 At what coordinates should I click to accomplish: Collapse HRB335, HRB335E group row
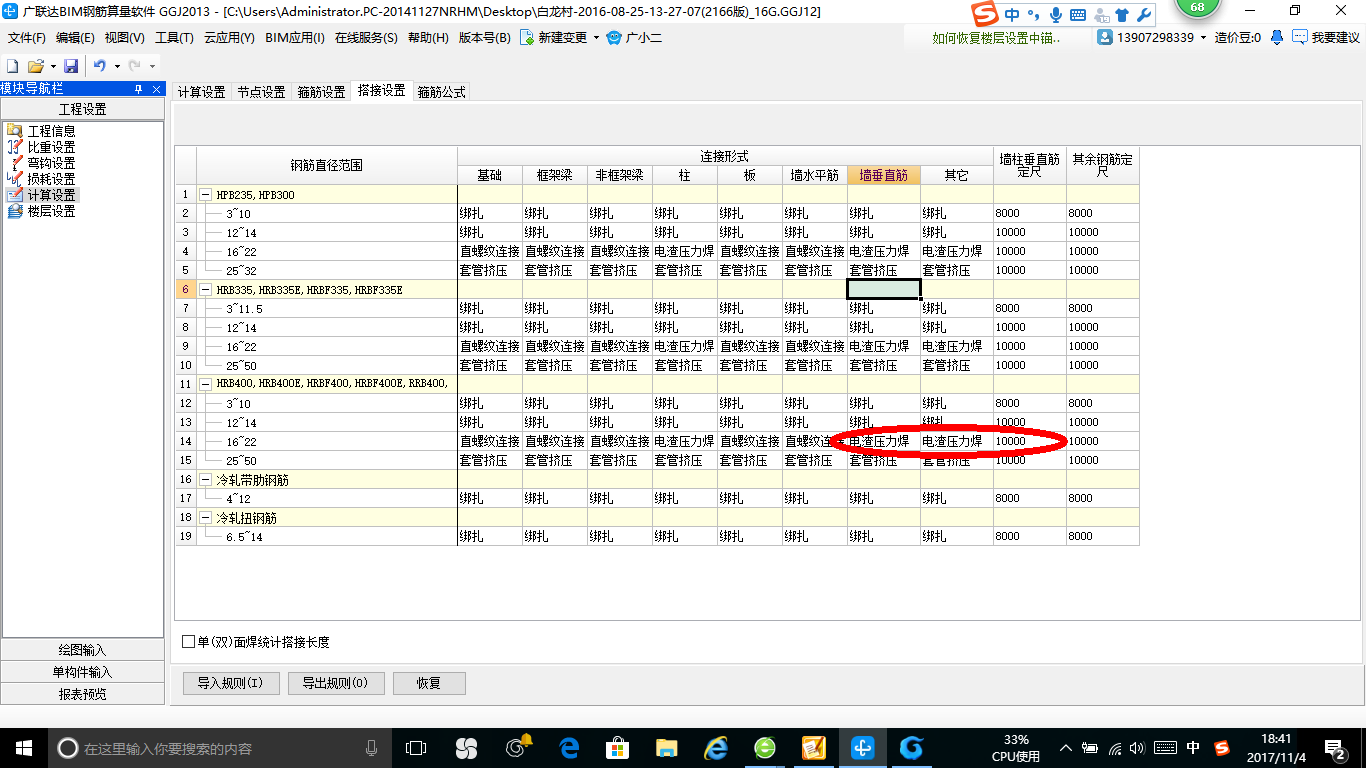tap(206, 289)
